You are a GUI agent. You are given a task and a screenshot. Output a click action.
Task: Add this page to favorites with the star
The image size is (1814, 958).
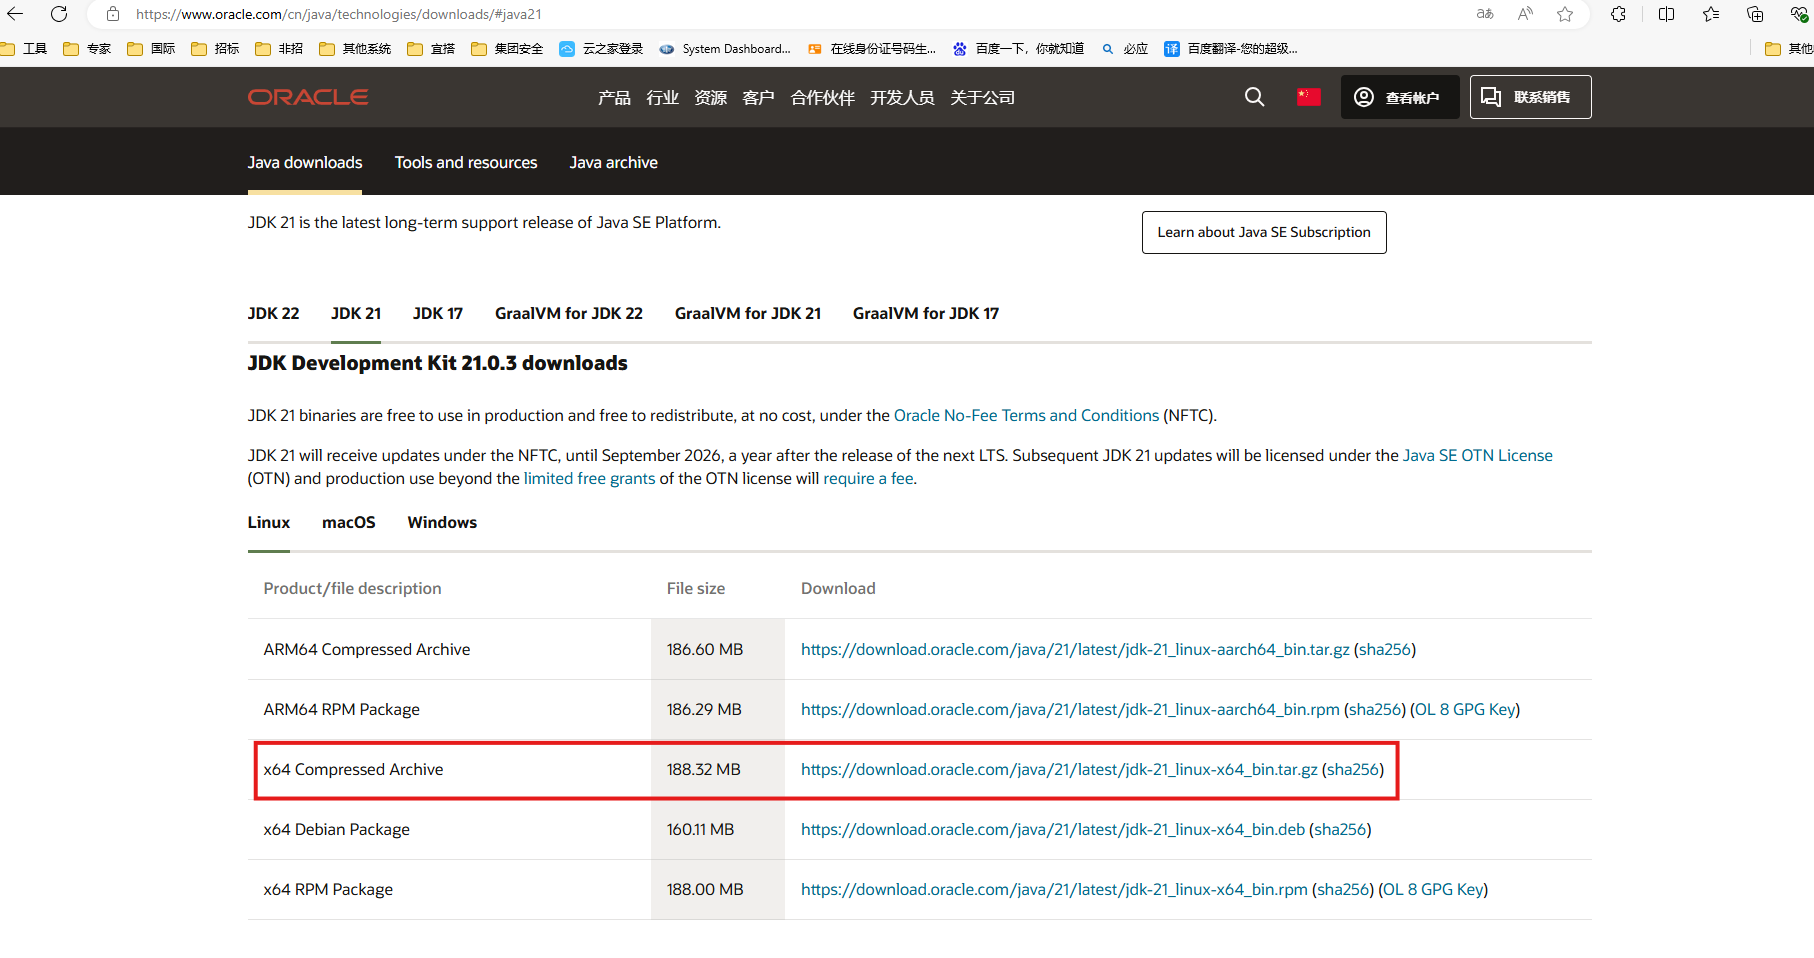tap(1565, 14)
